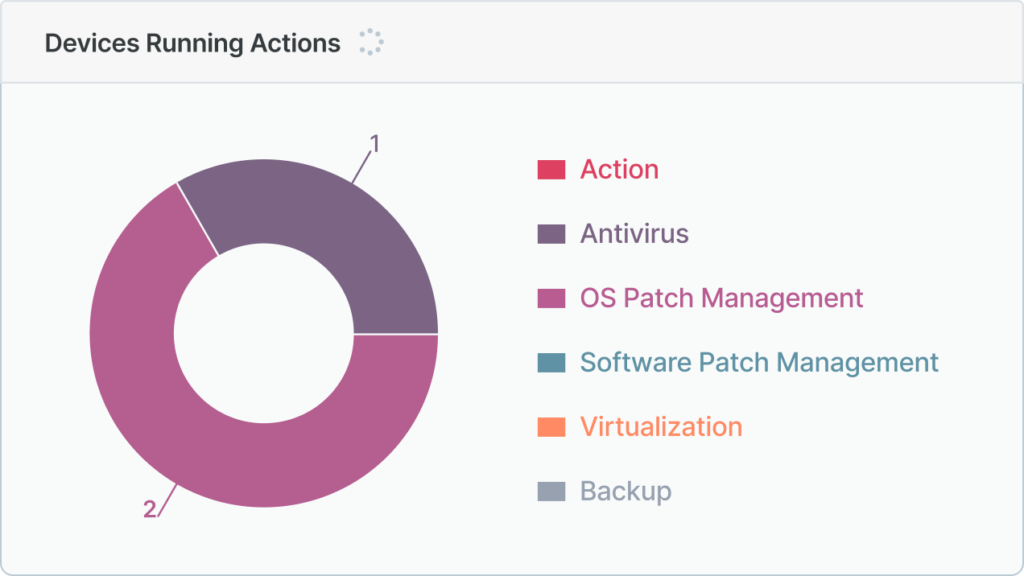Click the Devices Running Actions title
Image resolution: width=1024 pixels, height=576 pixels.
point(192,44)
